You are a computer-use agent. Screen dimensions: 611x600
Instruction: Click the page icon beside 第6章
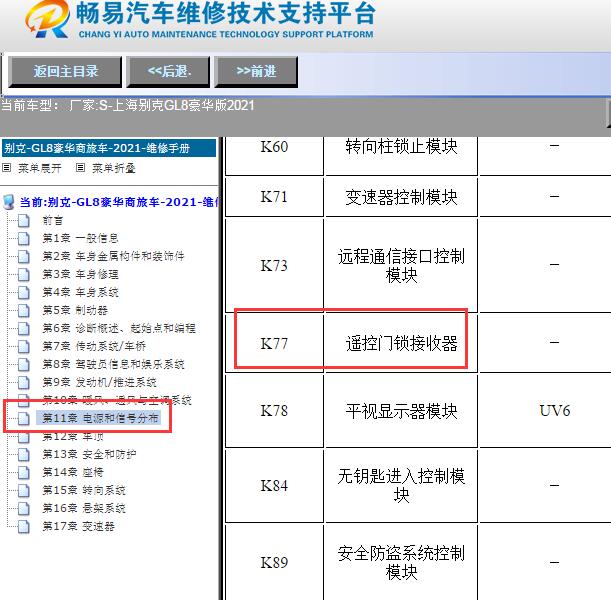(24, 328)
